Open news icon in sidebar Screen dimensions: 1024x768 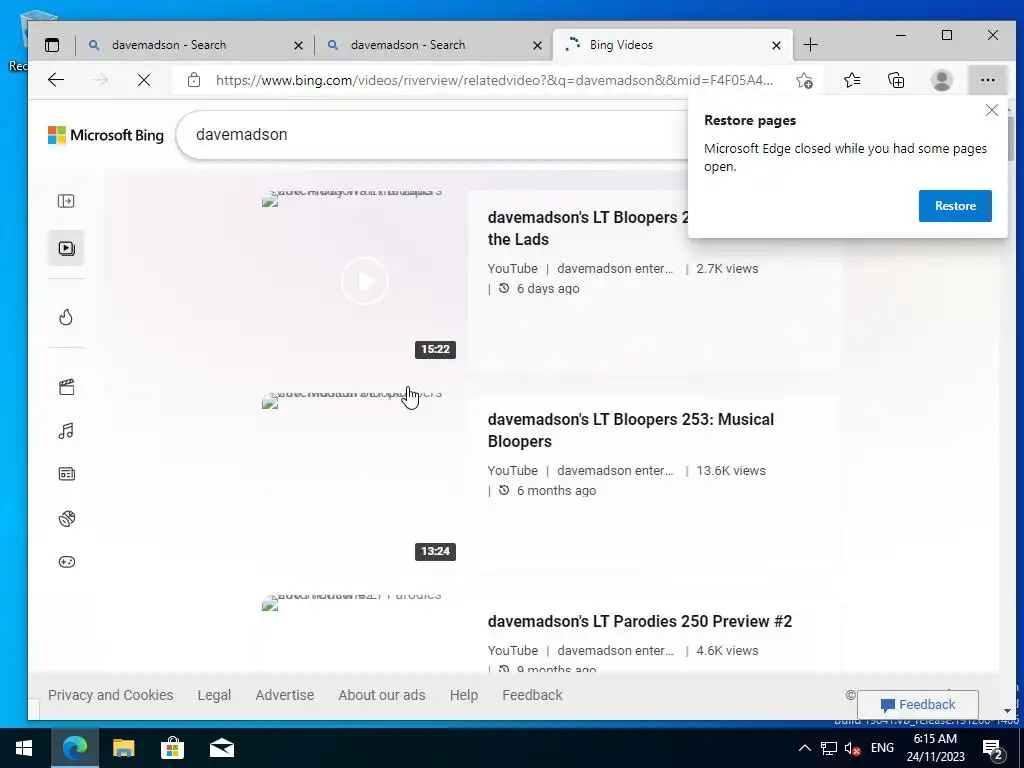tap(66, 474)
